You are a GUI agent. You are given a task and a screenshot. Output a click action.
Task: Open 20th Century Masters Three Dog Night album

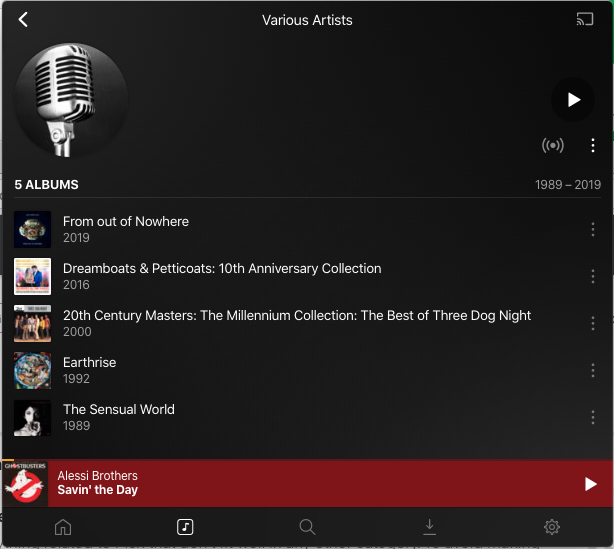click(307, 323)
